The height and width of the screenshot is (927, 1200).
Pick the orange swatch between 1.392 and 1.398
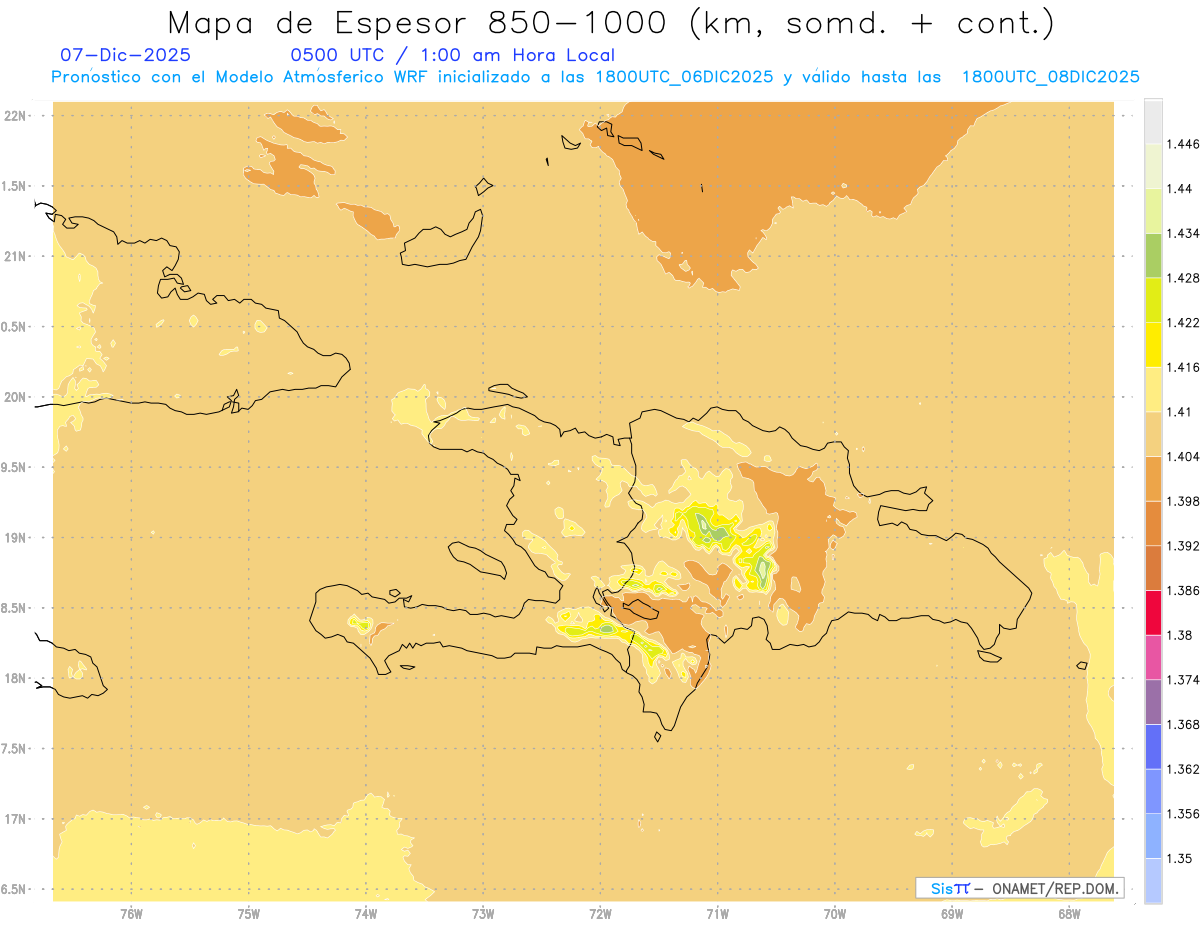coord(1153,523)
